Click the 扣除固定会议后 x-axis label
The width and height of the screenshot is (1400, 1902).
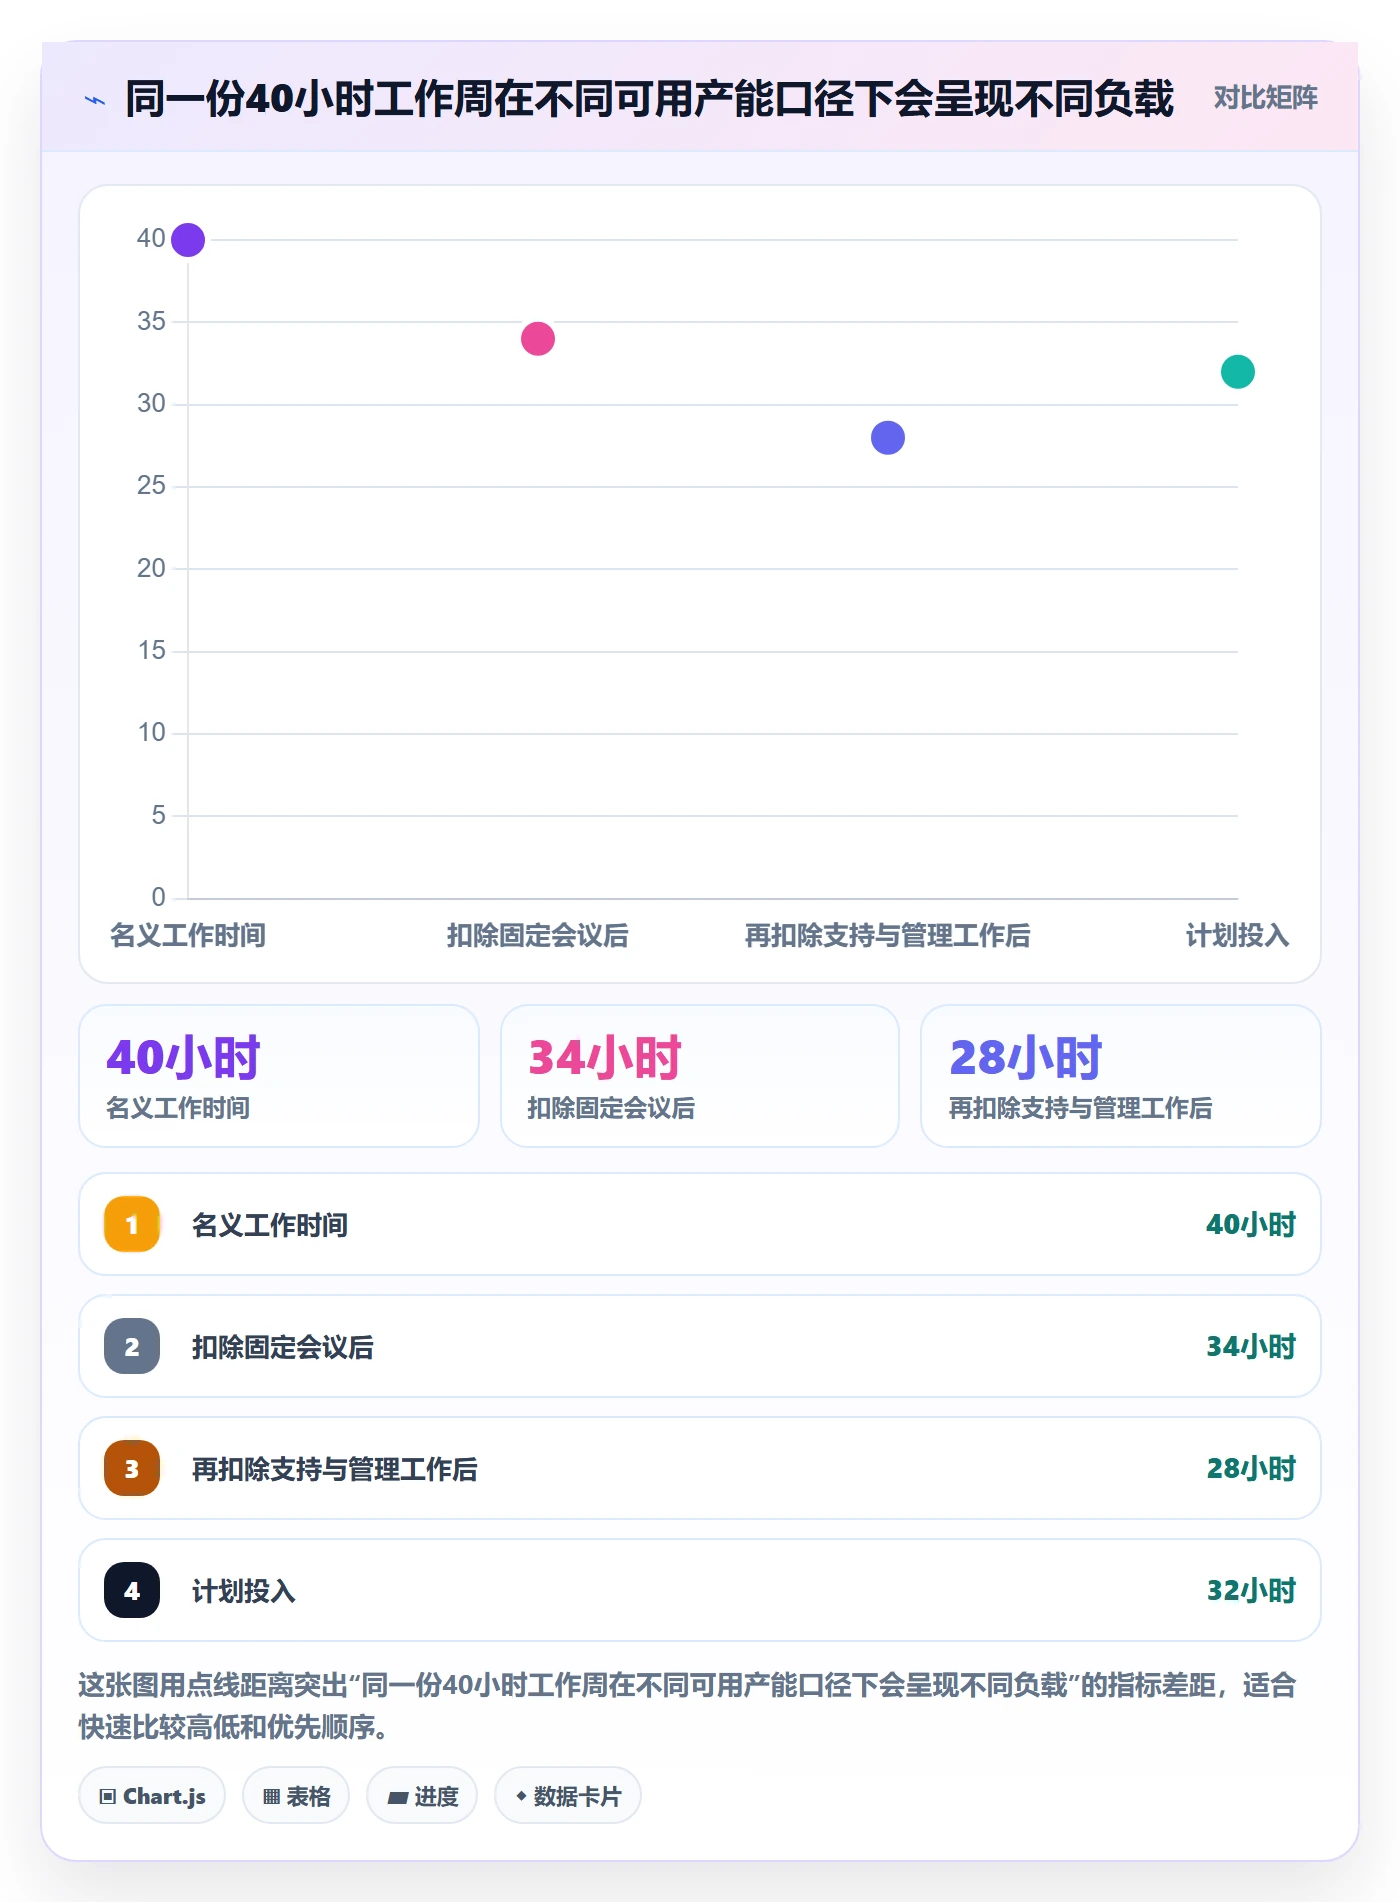(538, 936)
